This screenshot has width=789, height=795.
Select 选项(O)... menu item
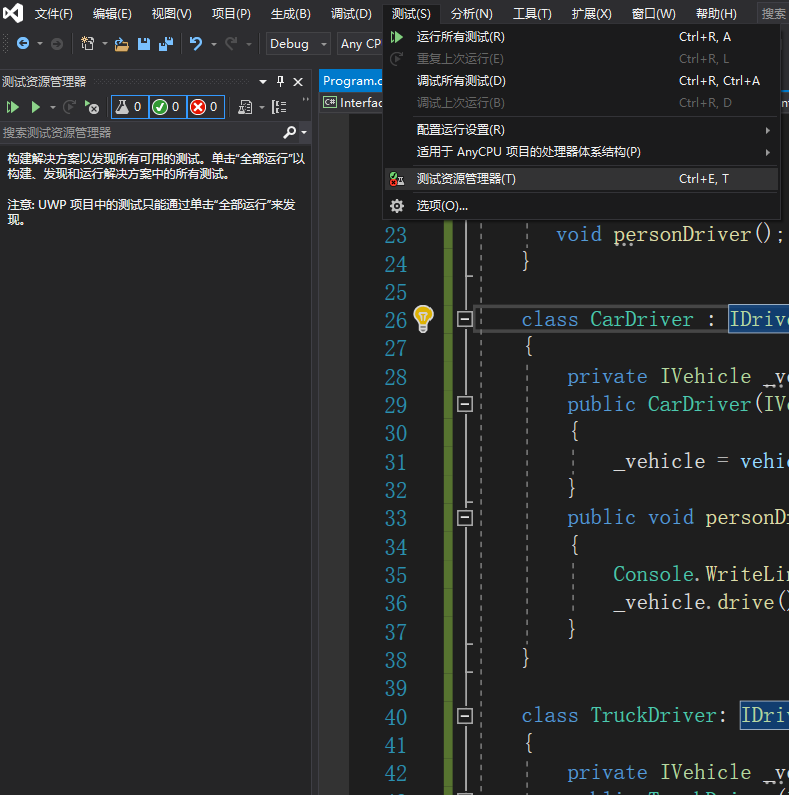pyautogui.click(x=581, y=206)
